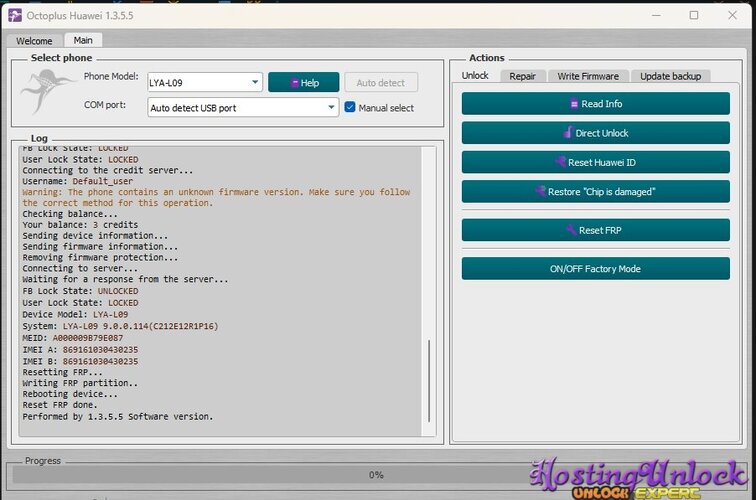Click the "Removing firmware protection..." log line

100,257
